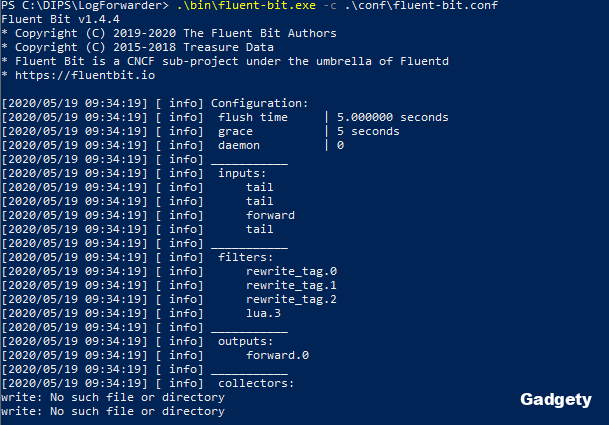The image size is (609, 425).
Task: Click the collectors: heading
Action: [257, 383]
